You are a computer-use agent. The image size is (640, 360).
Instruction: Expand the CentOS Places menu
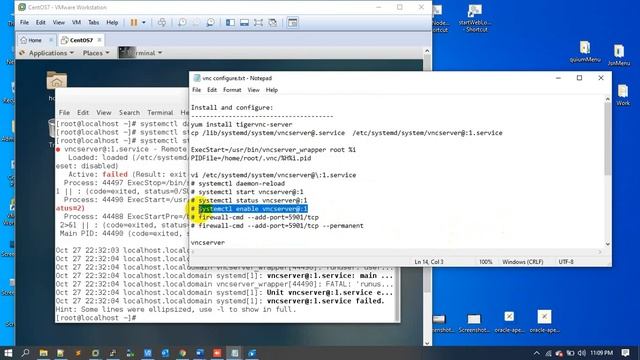point(96,53)
